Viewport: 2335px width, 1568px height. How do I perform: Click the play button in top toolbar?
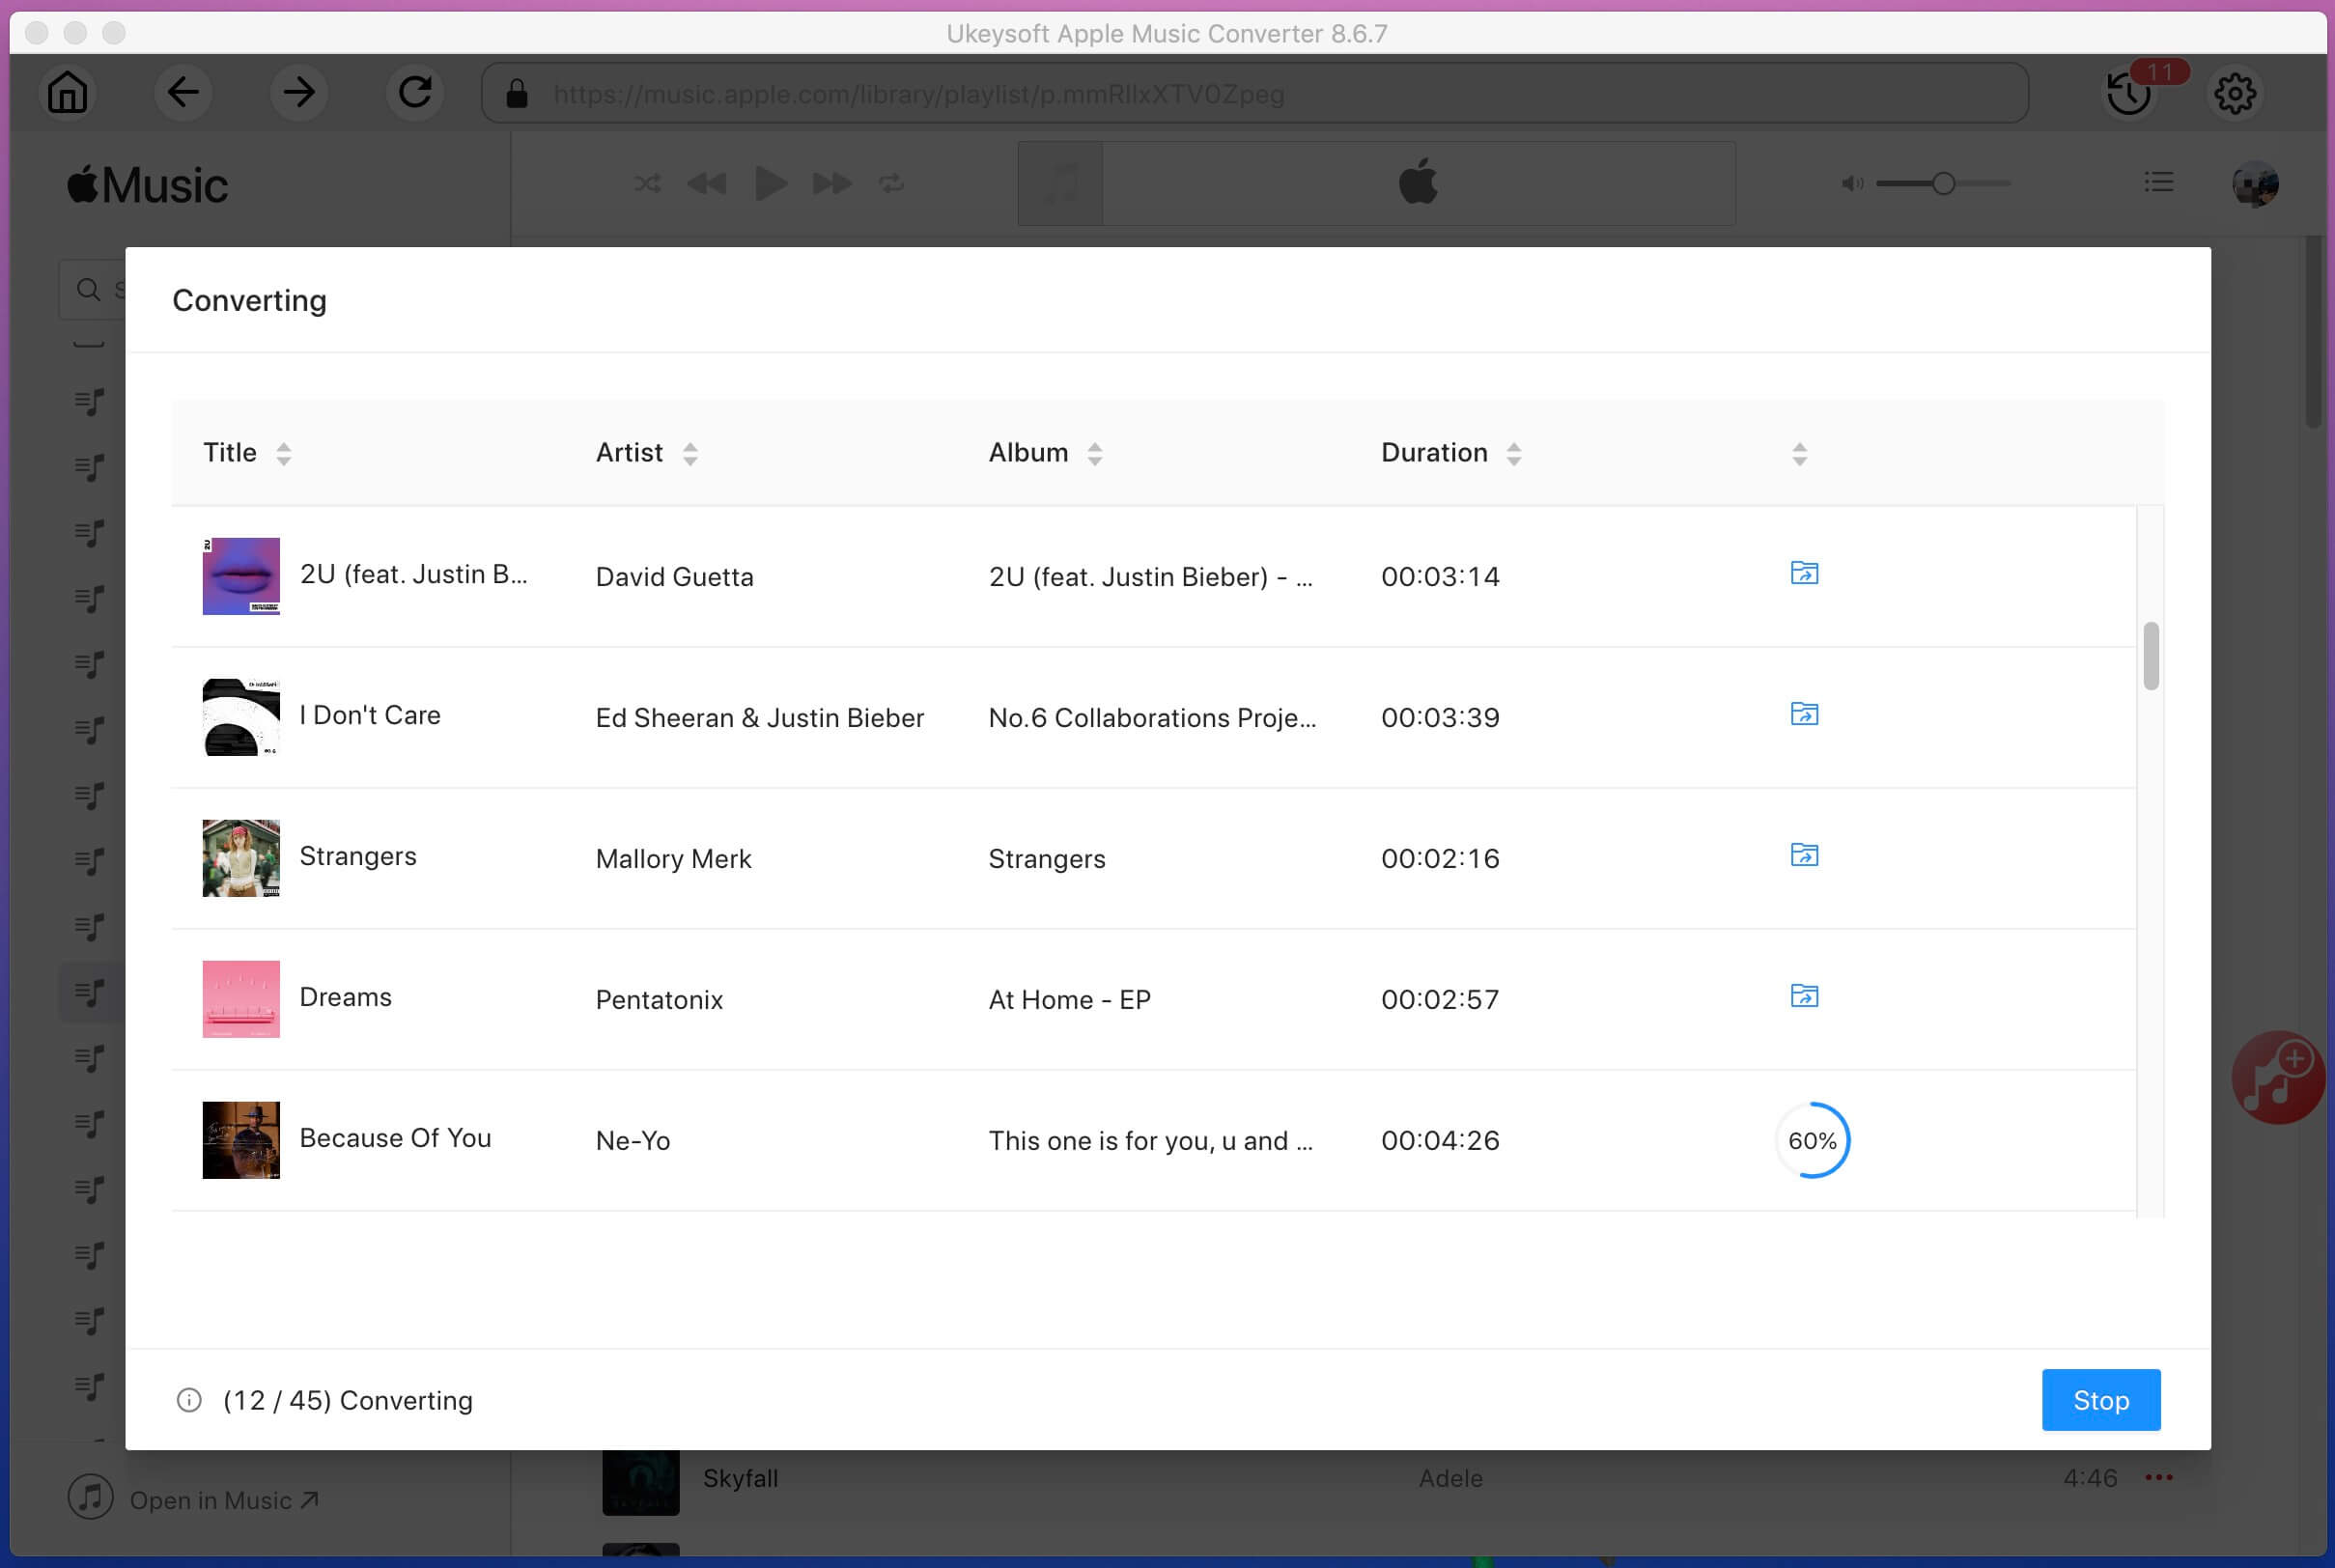coord(771,182)
